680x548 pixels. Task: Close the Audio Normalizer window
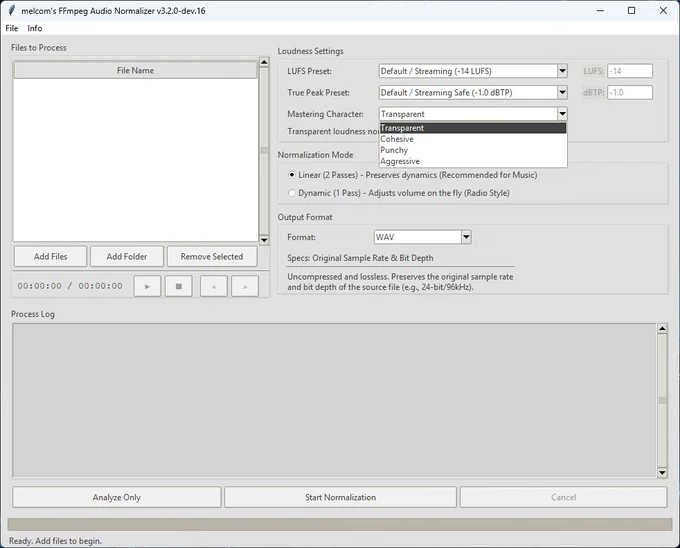click(x=663, y=10)
